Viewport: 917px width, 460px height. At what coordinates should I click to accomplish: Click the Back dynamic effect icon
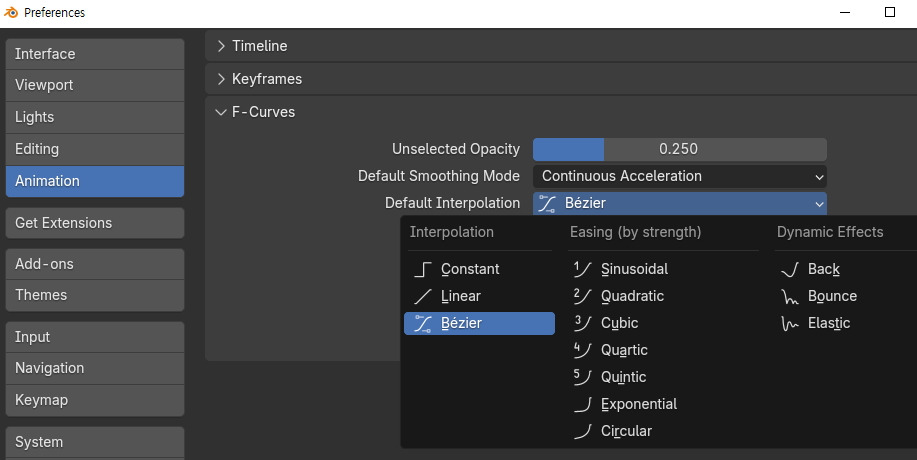[790, 269]
